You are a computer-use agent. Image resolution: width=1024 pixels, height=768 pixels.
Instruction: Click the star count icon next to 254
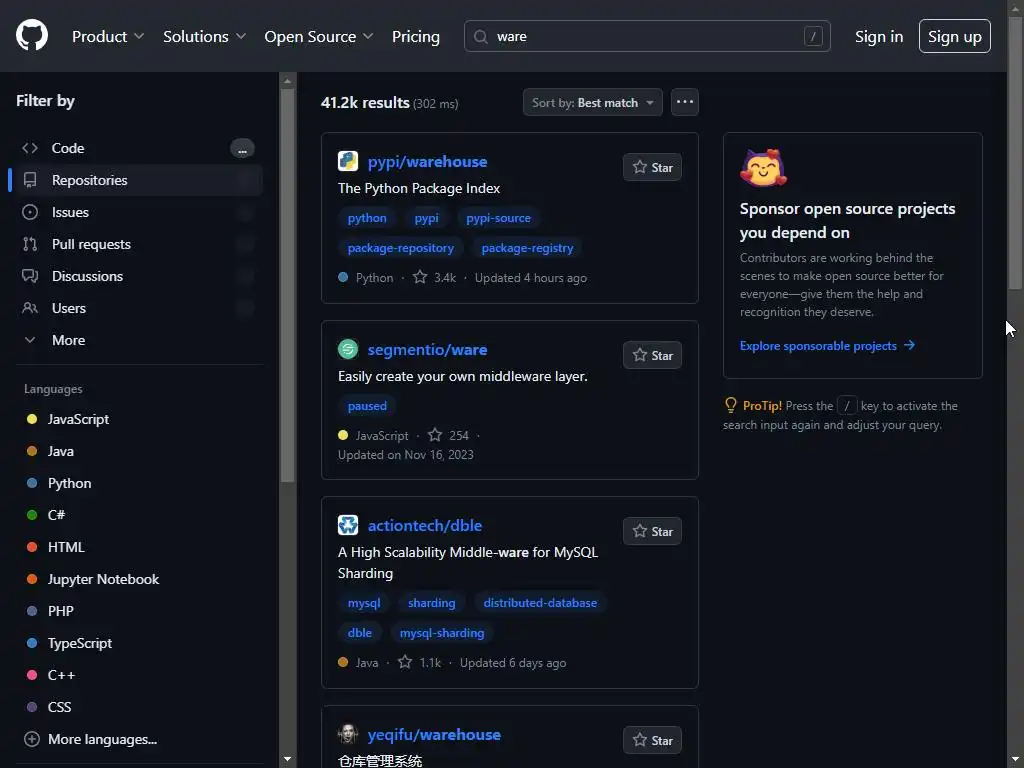click(x=435, y=435)
